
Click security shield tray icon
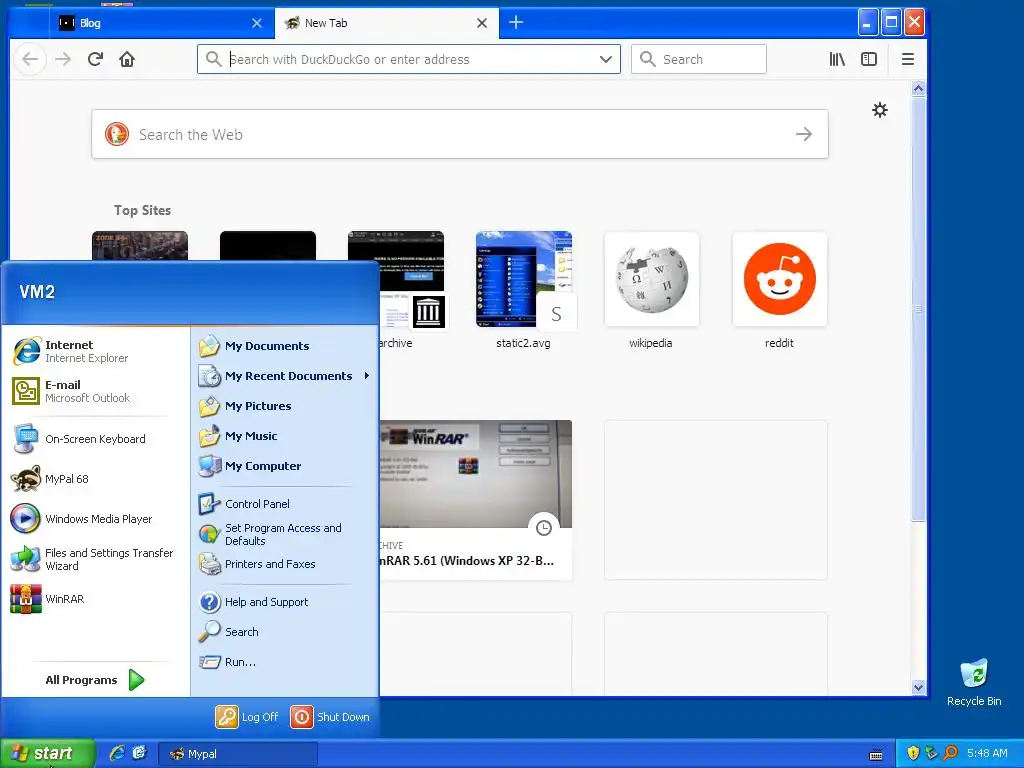pos(913,753)
